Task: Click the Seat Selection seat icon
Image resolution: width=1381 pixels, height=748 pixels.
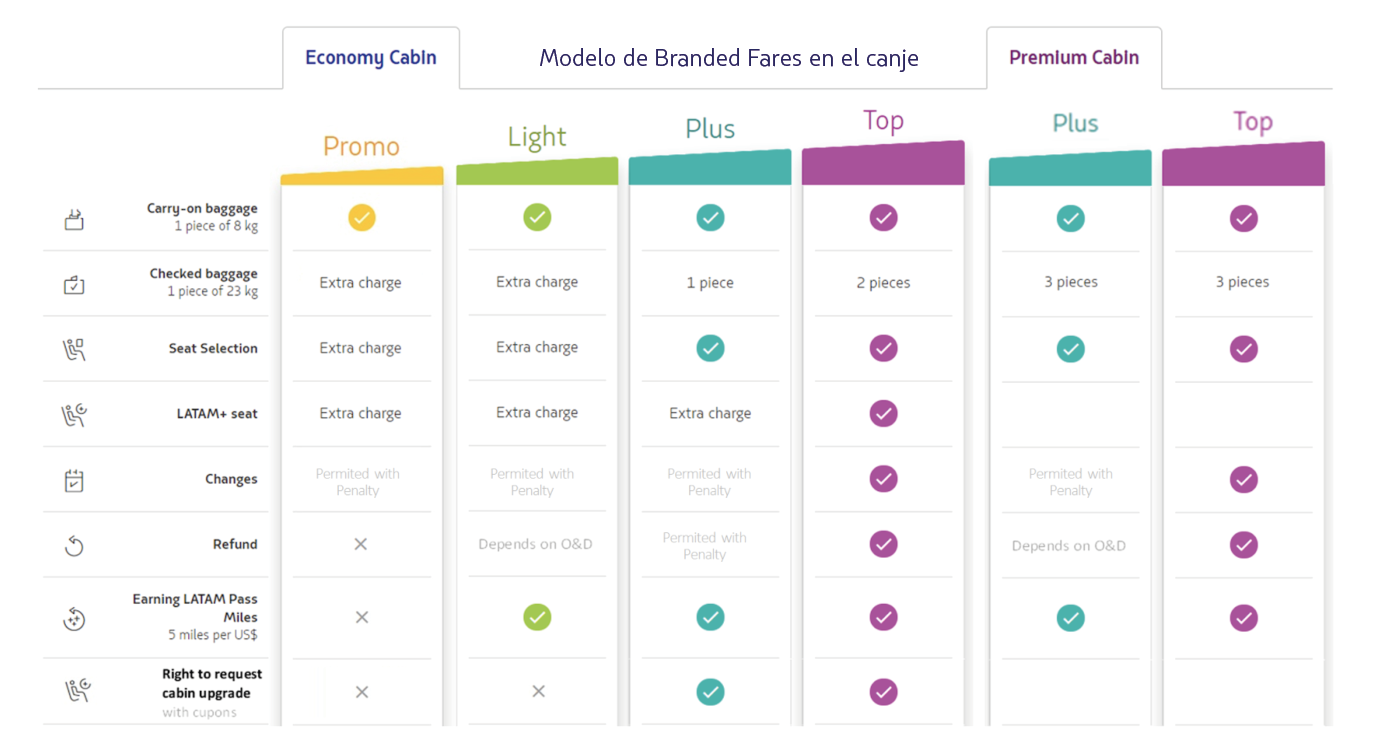Action: click(74, 349)
